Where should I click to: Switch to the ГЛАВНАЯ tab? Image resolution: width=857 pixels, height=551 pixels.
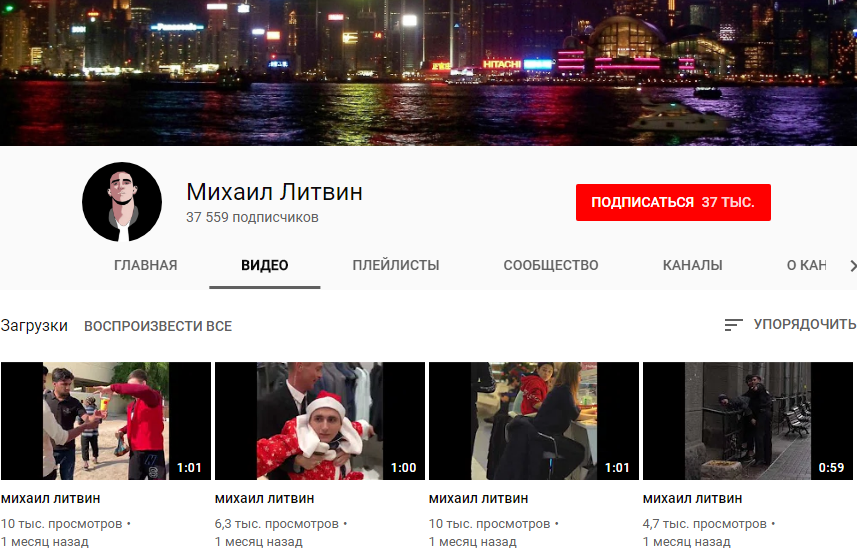146,266
